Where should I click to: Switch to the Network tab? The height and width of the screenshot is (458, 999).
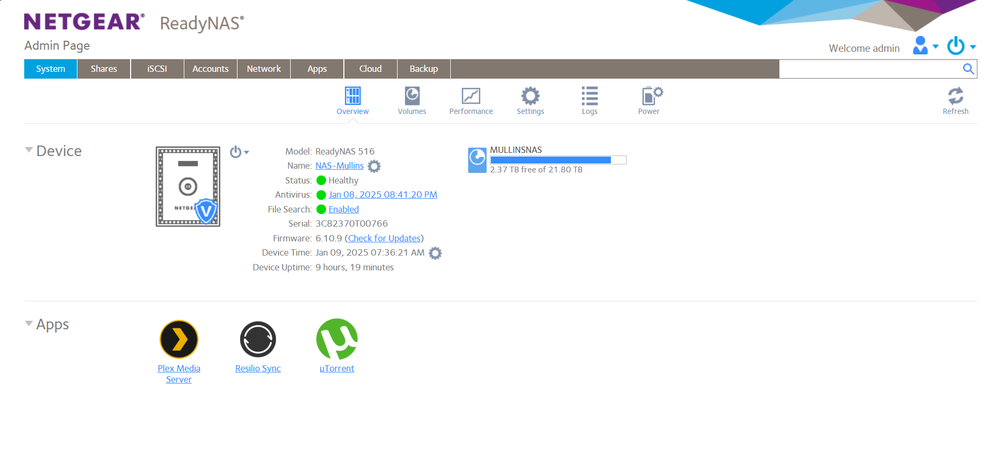click(x=264, y=69)
